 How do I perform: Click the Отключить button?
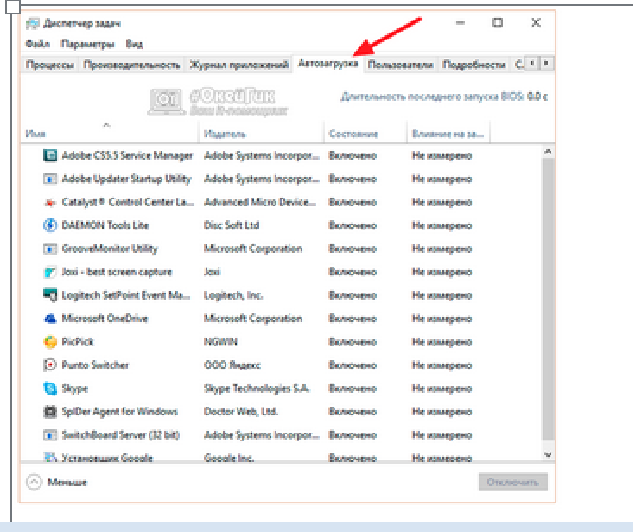pyautogui.click(x=513, y=482)
